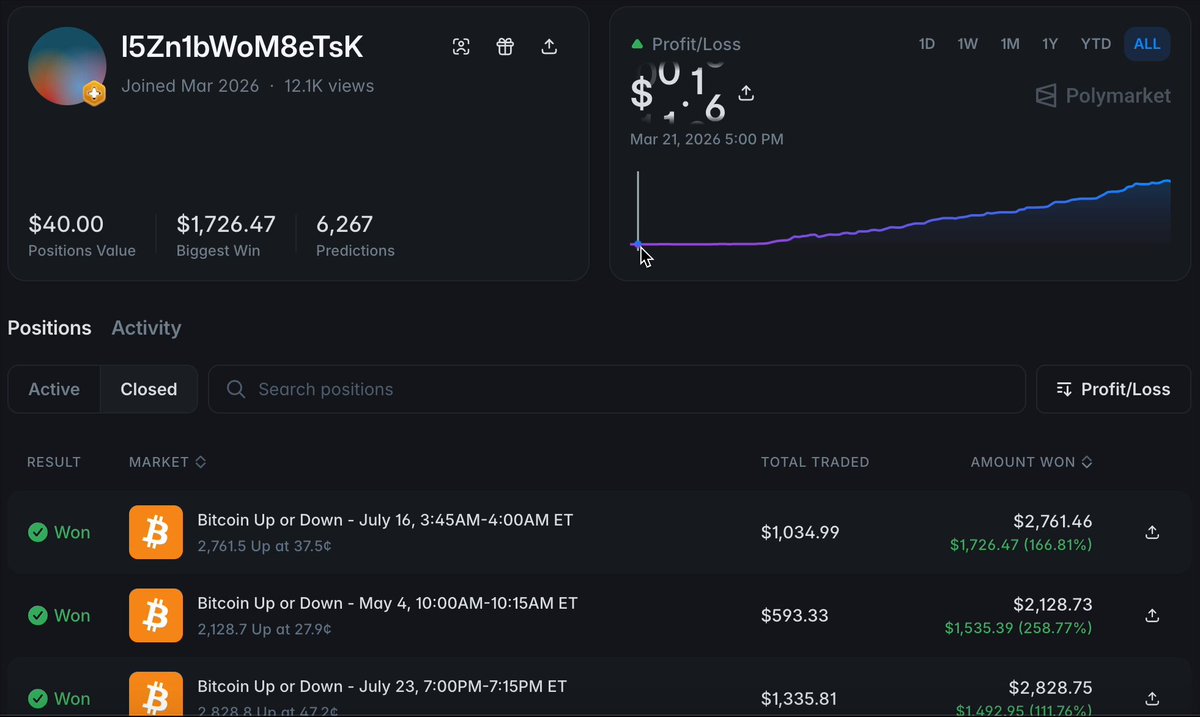The image size is (1200, 717).
Task: Open Bitcoin Up or Down July 23 market
Action: click(x=382, y=686)
